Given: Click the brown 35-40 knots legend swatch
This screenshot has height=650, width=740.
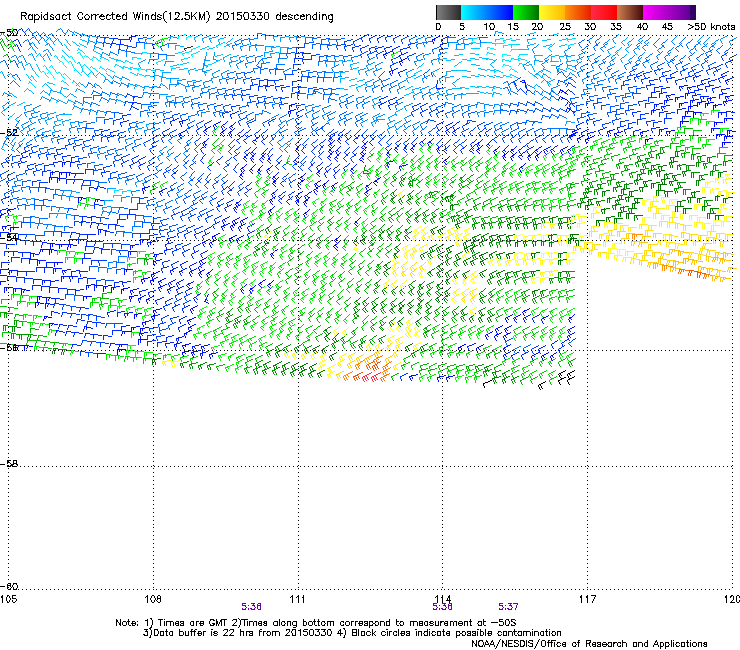Looking at the screenshot, I should pyautogui.click(x=630, y=12).
